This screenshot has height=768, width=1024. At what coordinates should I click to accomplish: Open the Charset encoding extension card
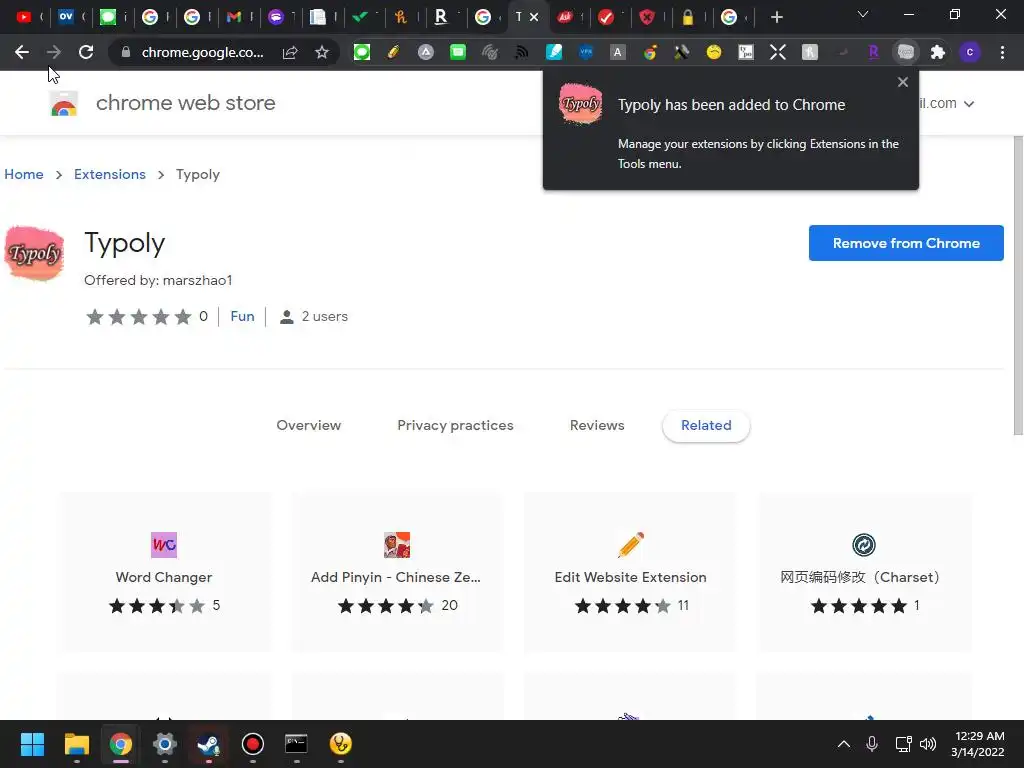[863, 572]
